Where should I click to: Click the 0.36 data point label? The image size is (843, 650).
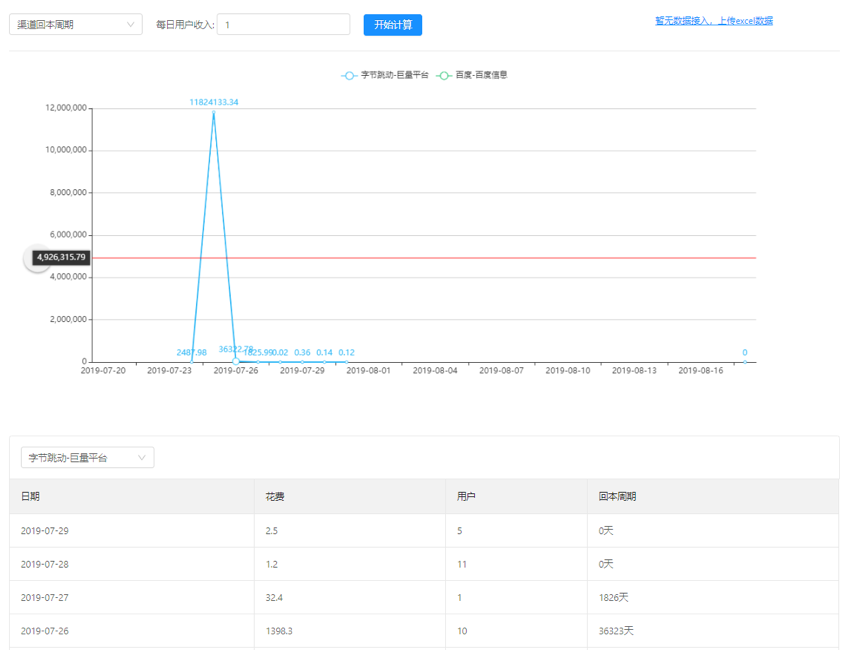(302, 353)
